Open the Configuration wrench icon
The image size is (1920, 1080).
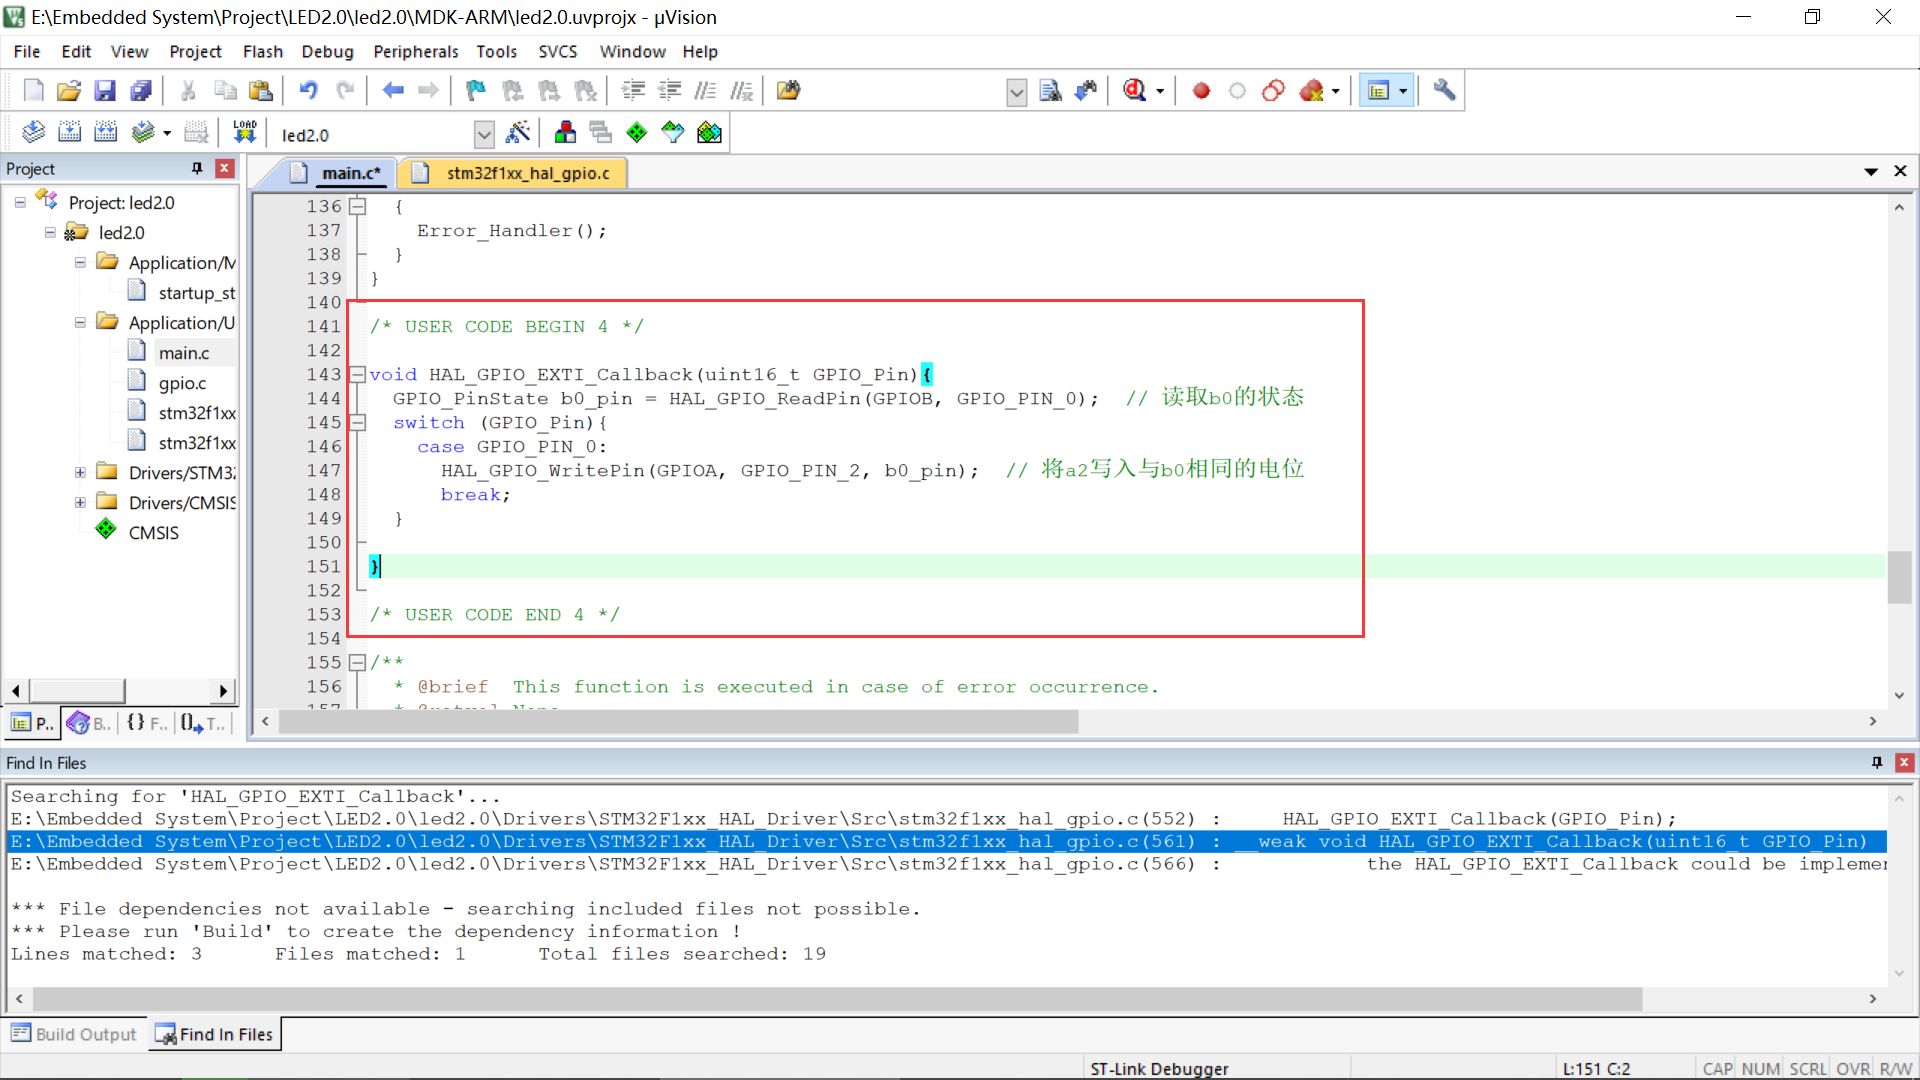pos(1444,91)
